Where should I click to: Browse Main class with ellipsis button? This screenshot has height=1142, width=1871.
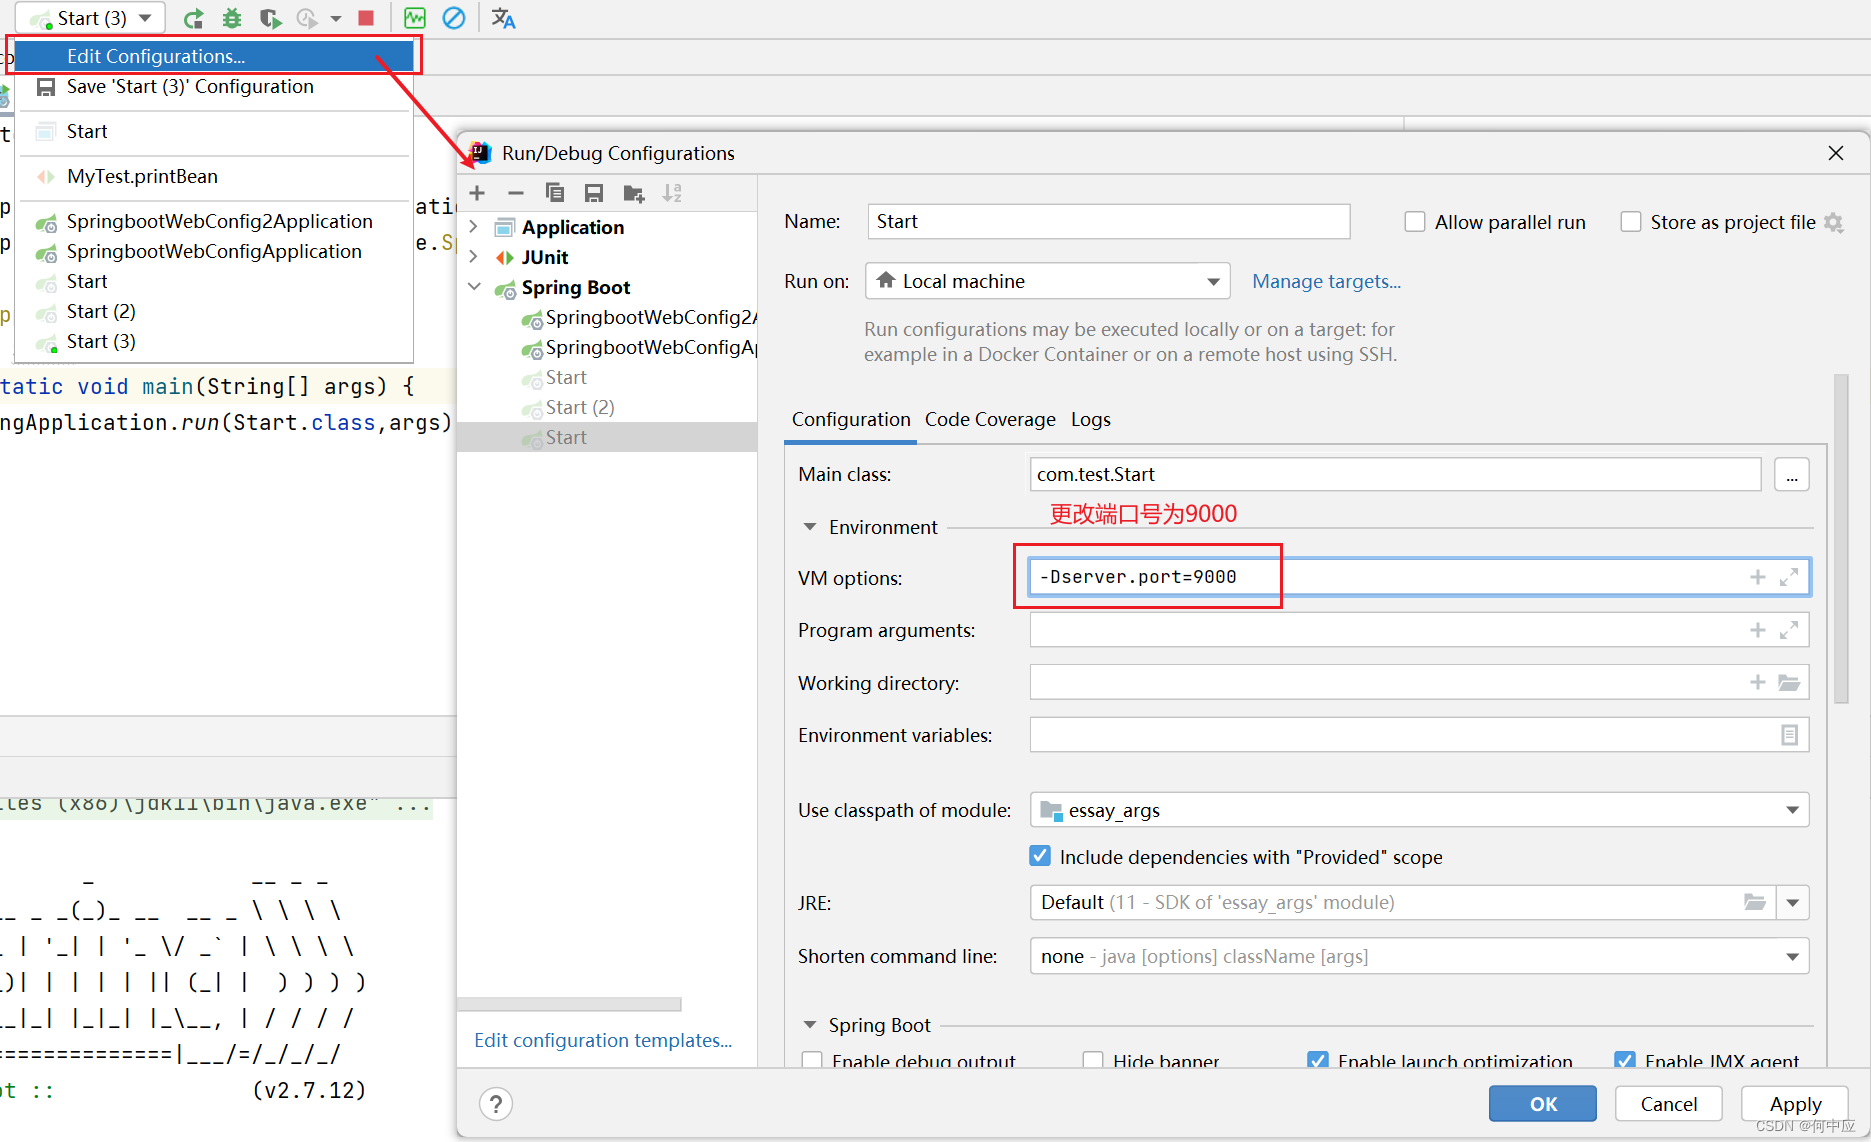(1792, 474)
